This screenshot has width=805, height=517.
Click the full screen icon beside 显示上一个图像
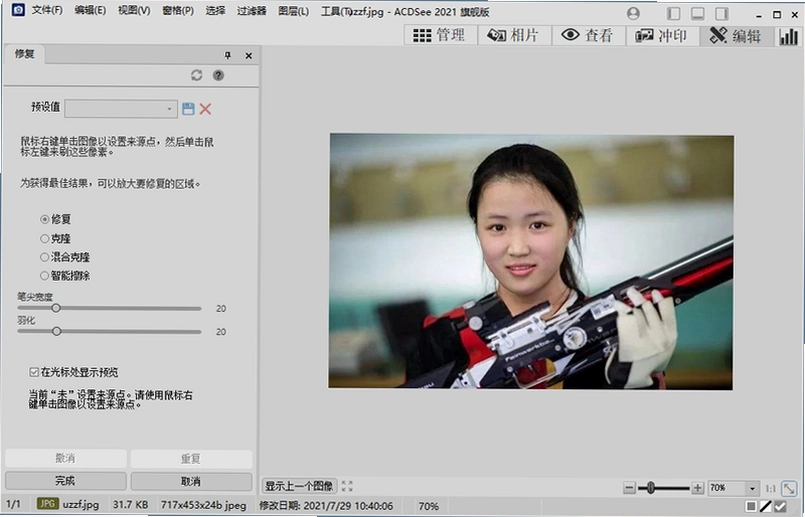(x=347, y=486)
